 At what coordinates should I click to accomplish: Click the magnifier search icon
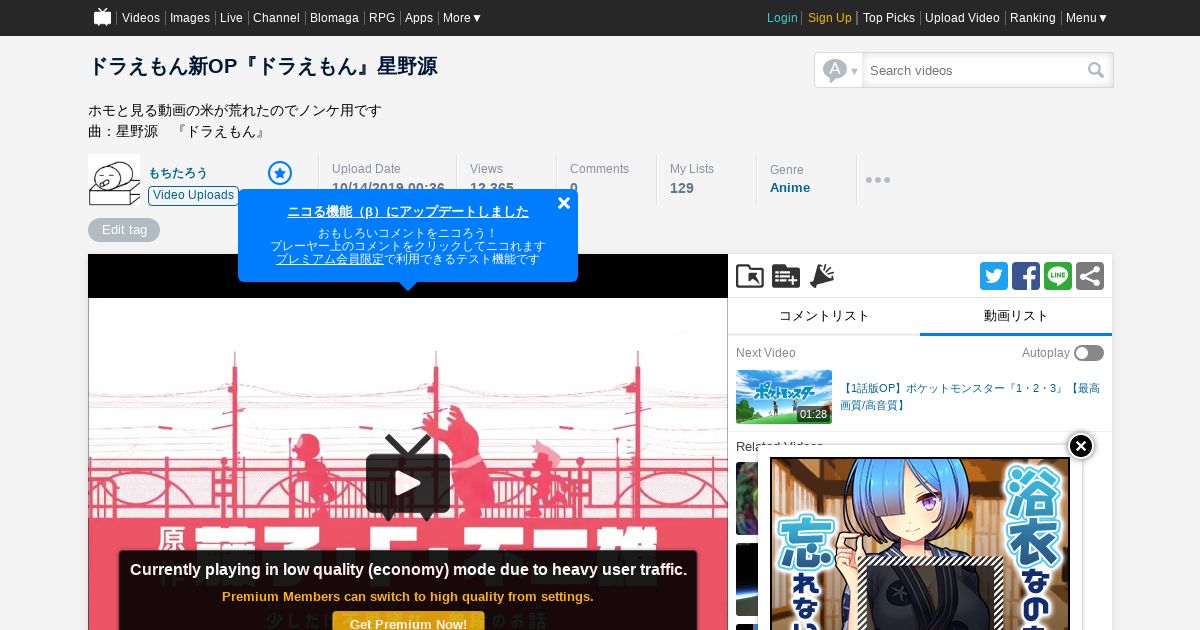click(x=1096, y=70)
